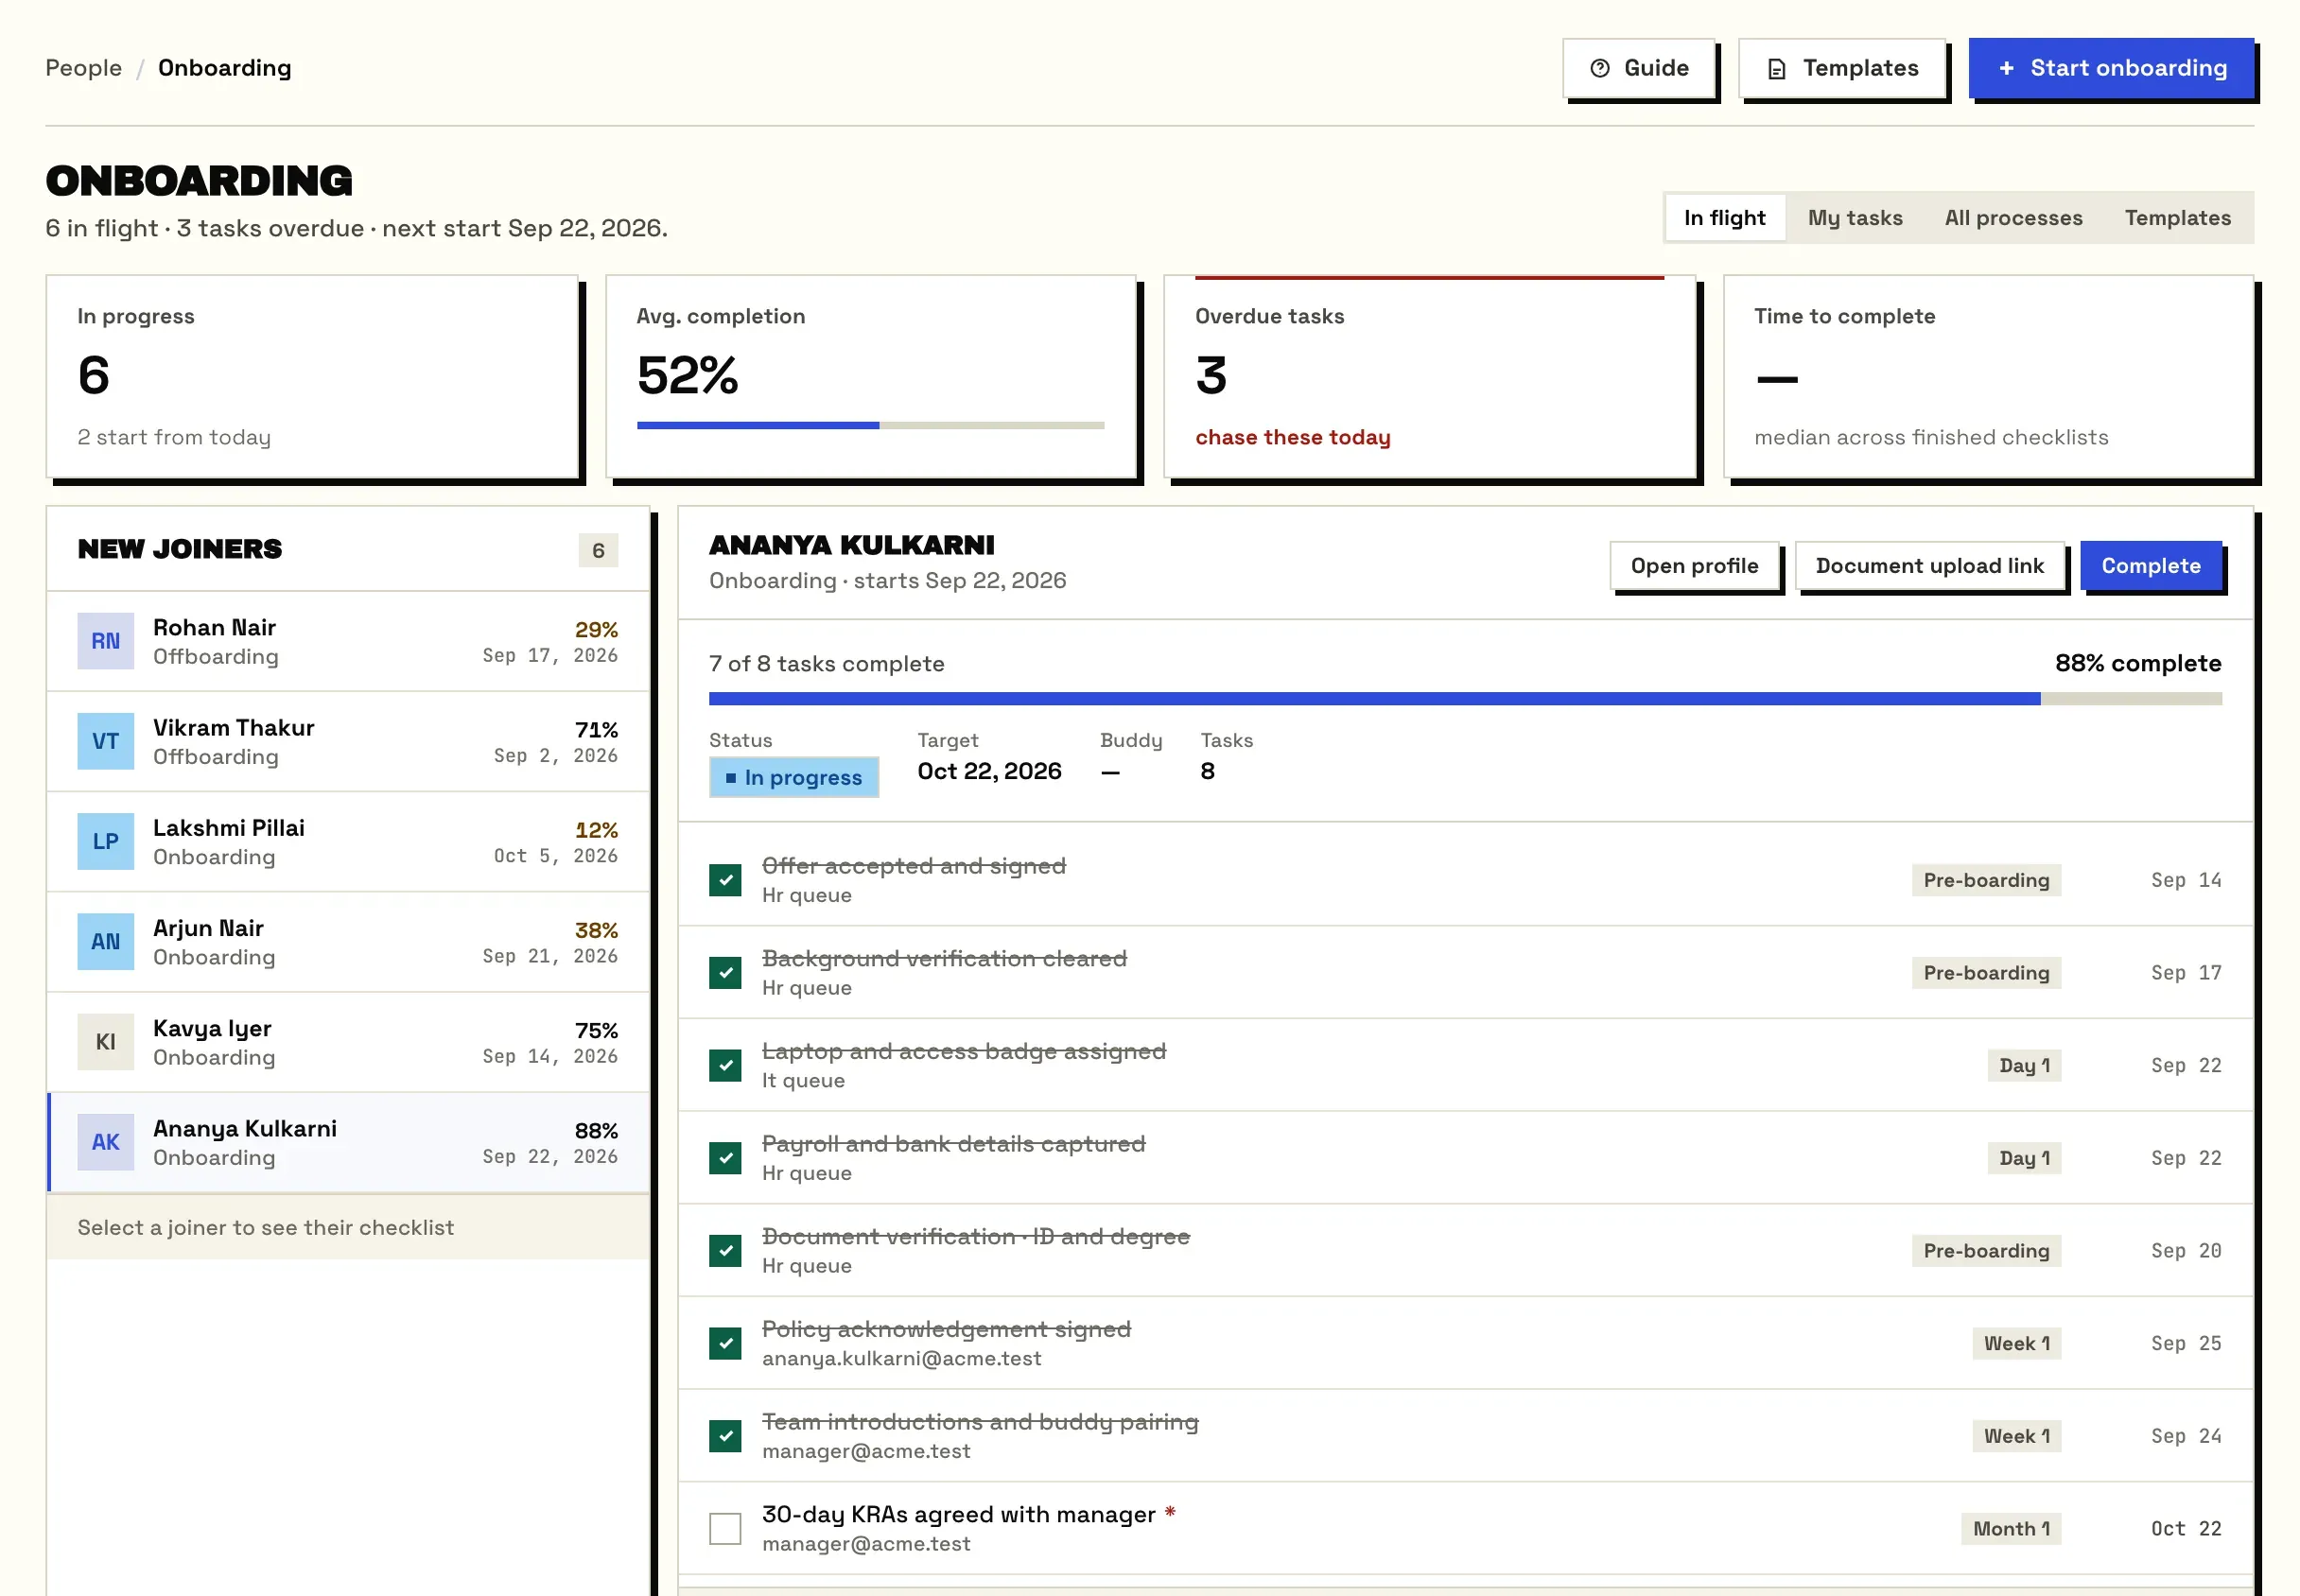Click the Document upload link button
Screen dimensions: 2300x1596
click(x=1929, y=566)
